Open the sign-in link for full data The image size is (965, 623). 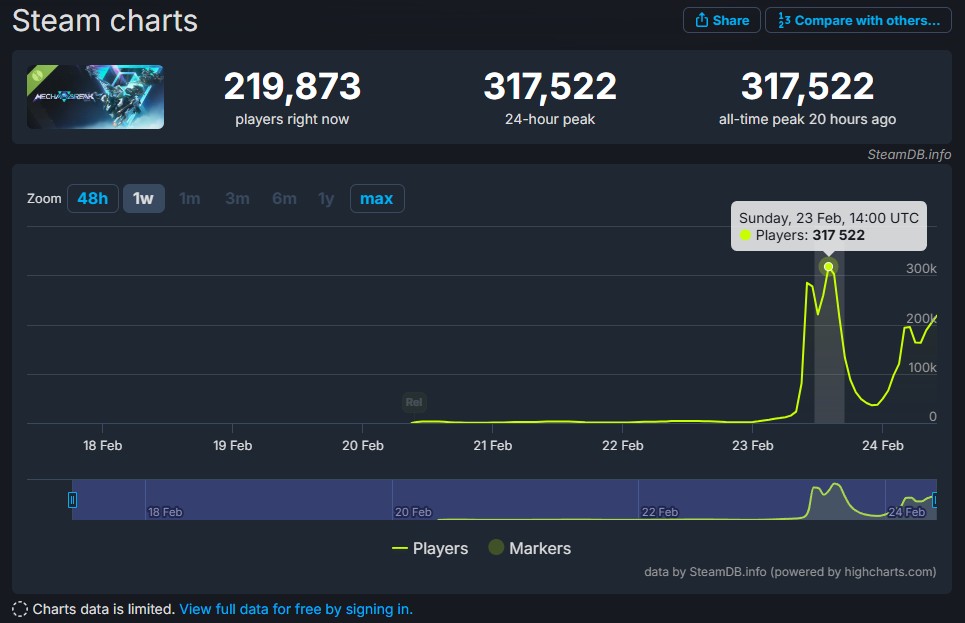tap(296, 609)
